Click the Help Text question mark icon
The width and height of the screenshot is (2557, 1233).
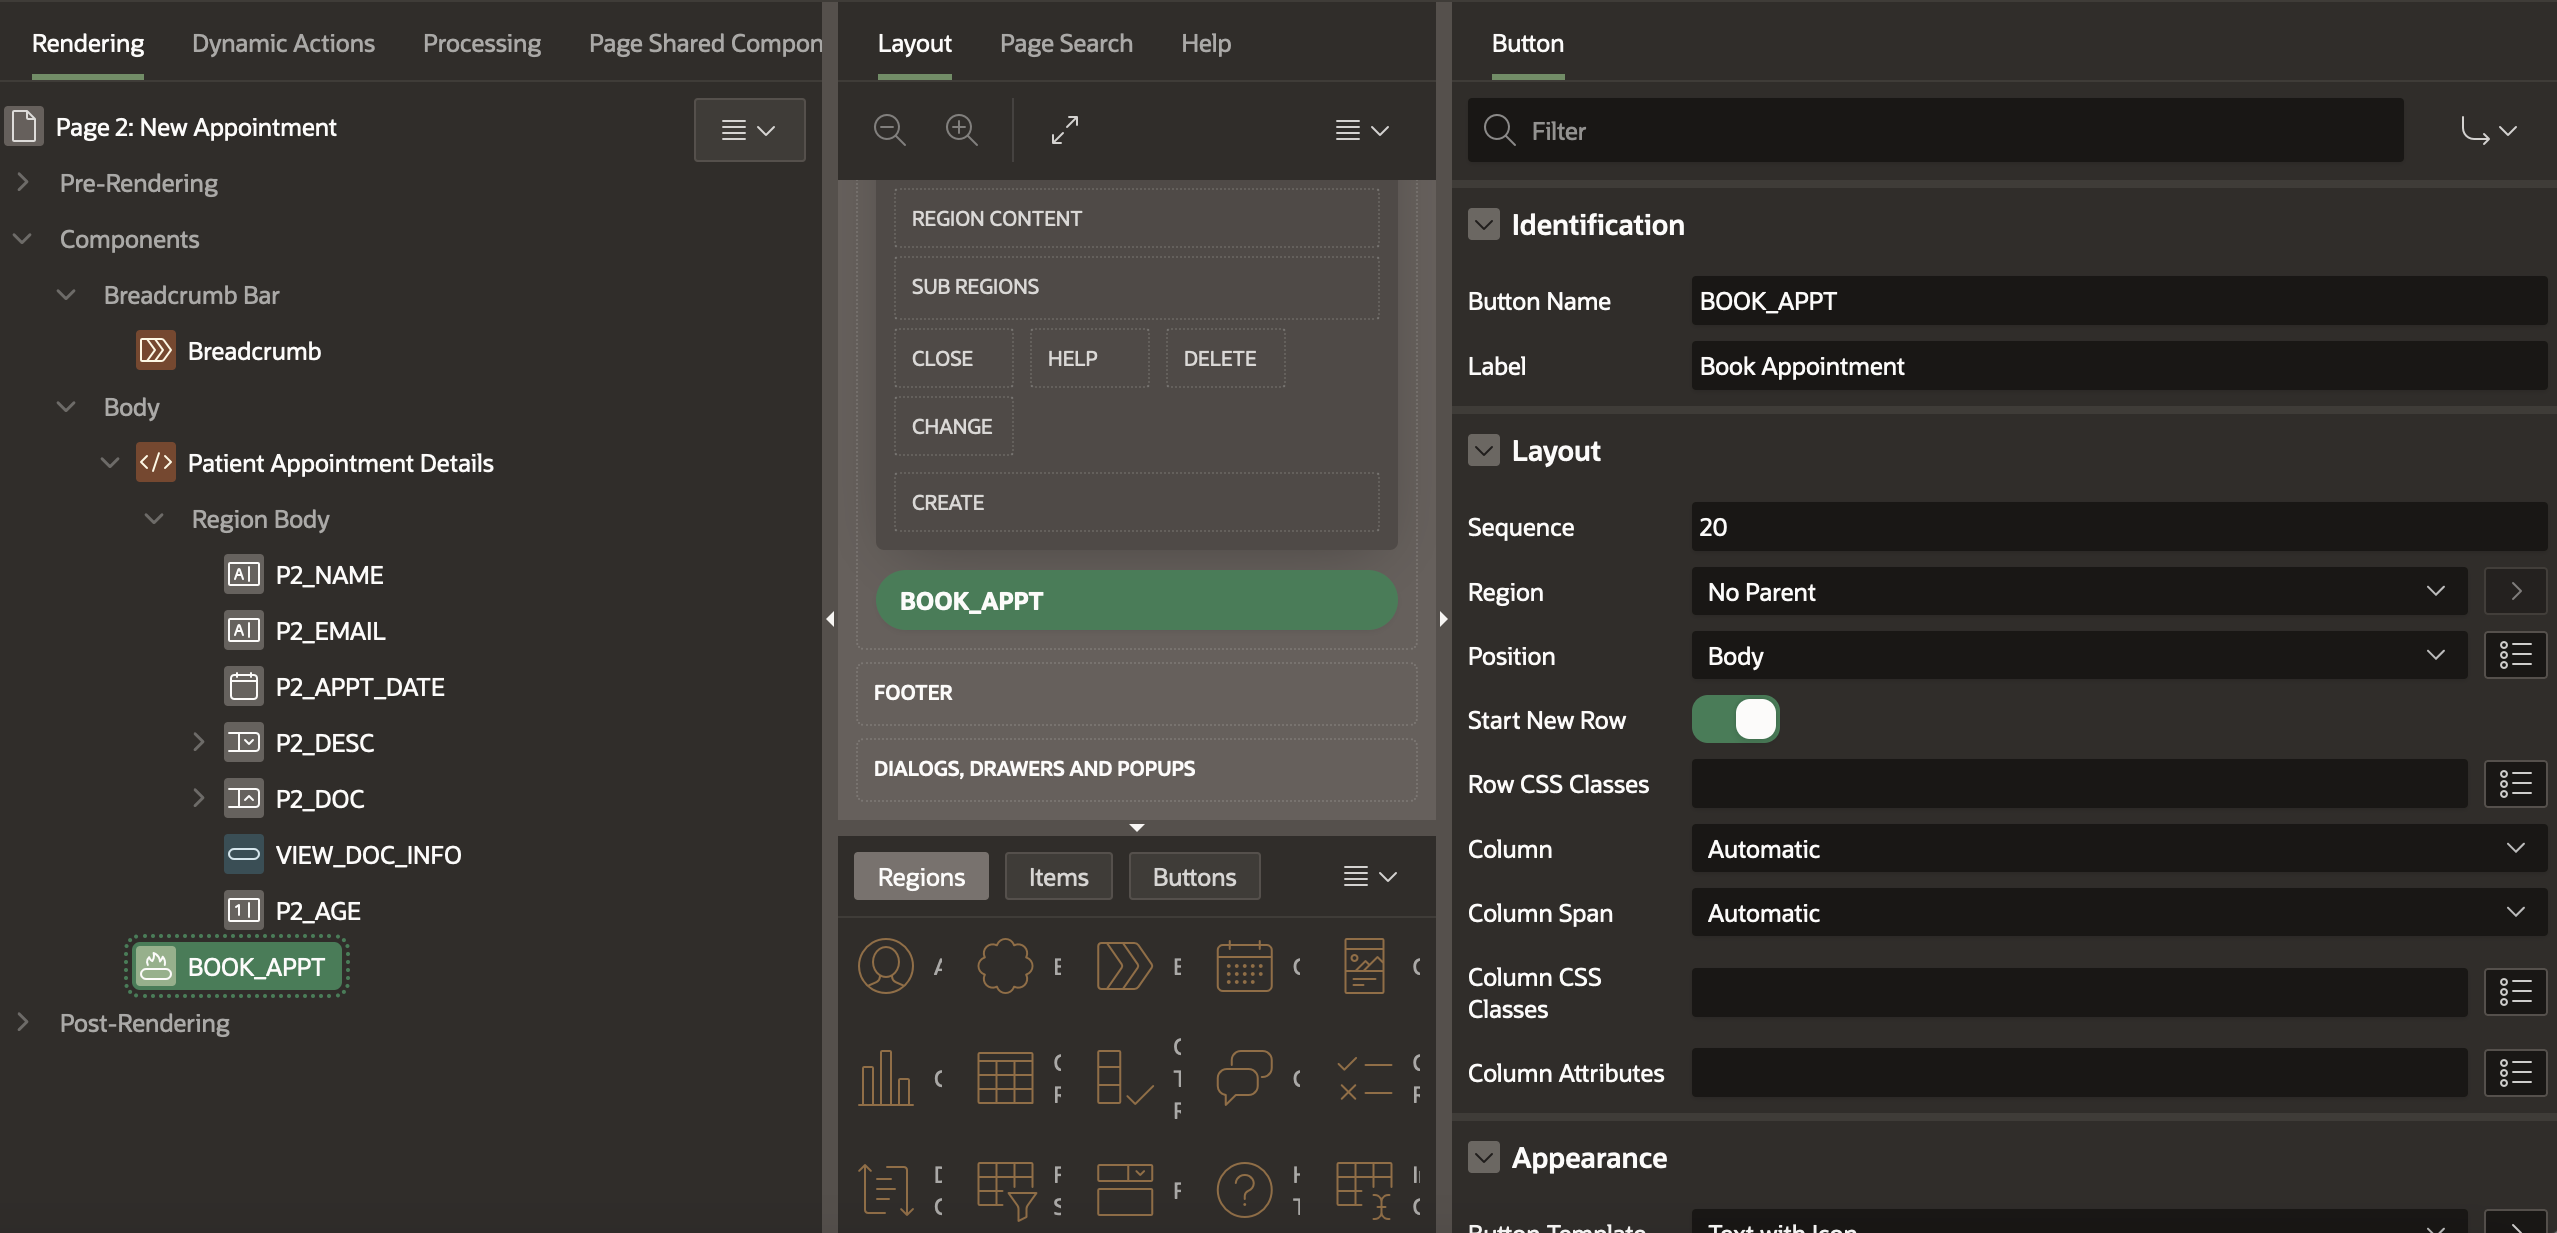pyautogui.click(x=1244, y=1190)
